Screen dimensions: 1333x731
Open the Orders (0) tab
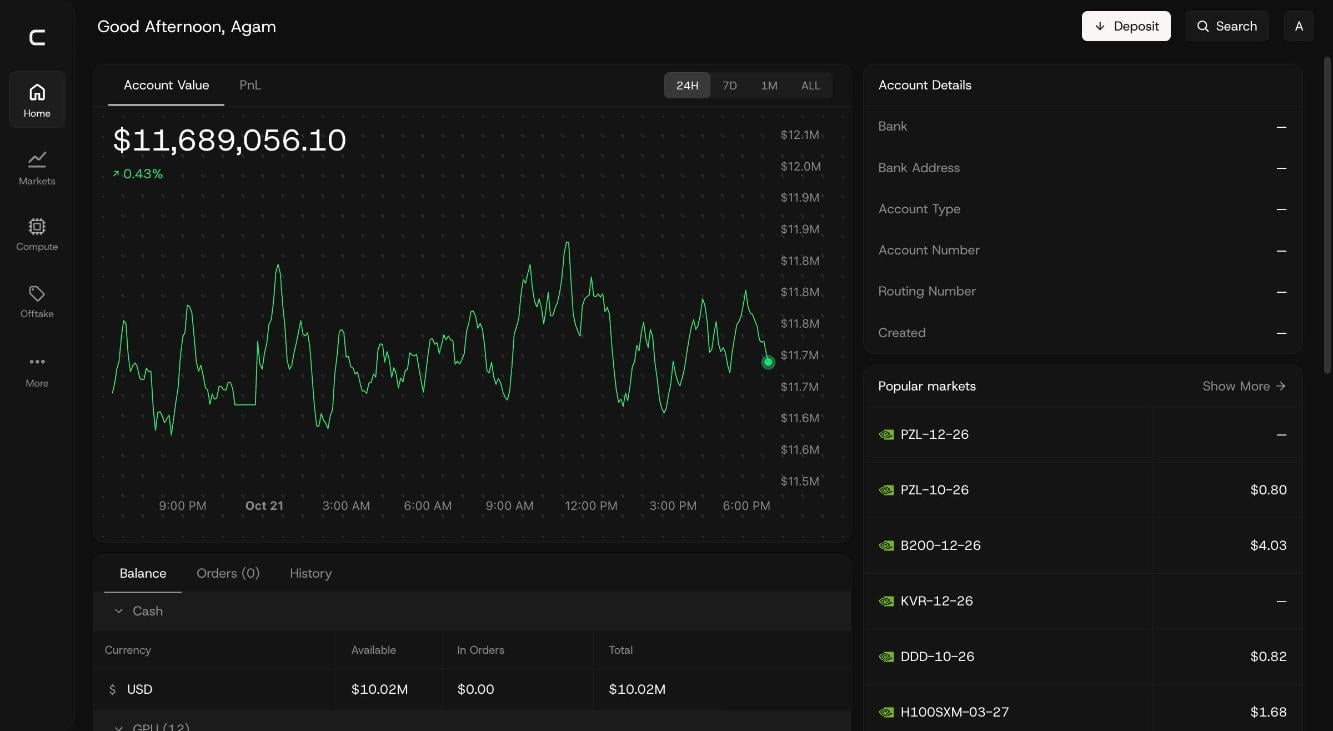(x=228, y=573)
